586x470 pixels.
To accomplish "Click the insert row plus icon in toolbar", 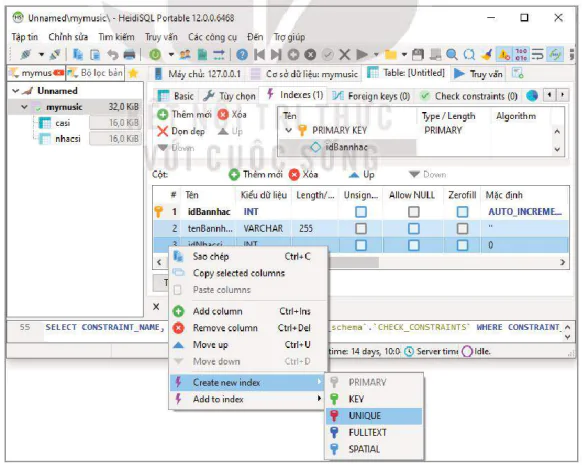I will click(293, 55).
